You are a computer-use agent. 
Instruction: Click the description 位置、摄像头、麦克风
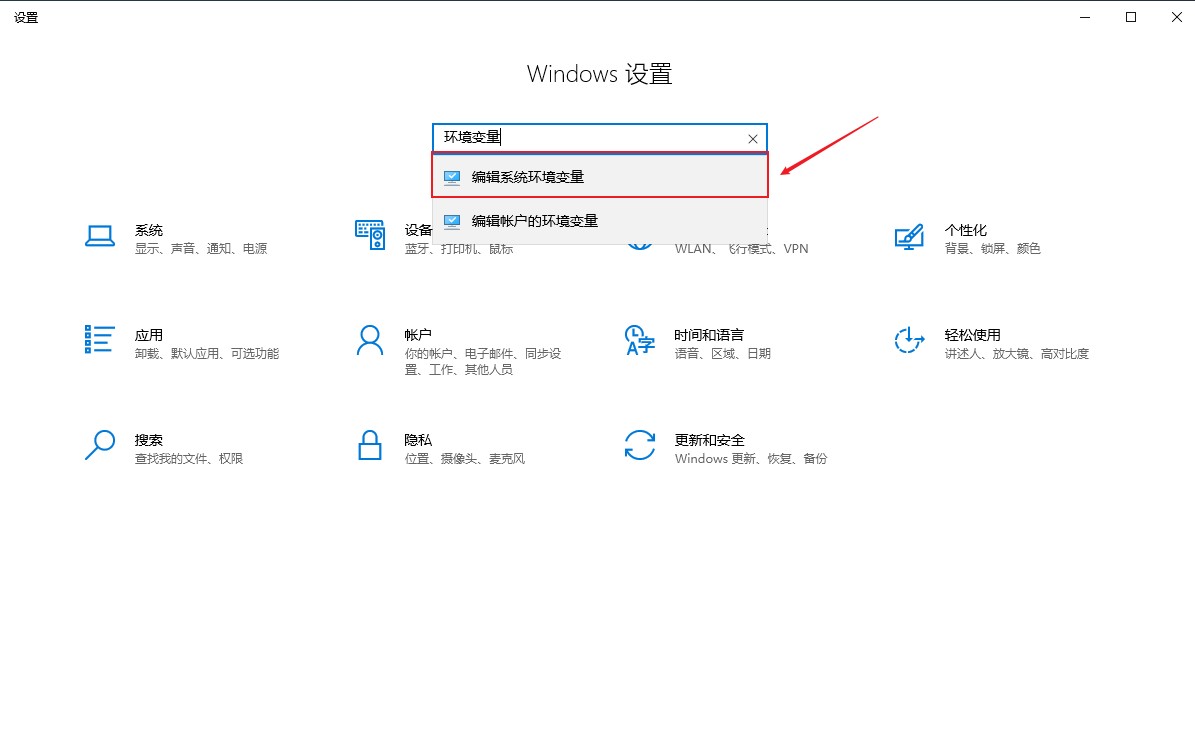(x=465, y=459)
